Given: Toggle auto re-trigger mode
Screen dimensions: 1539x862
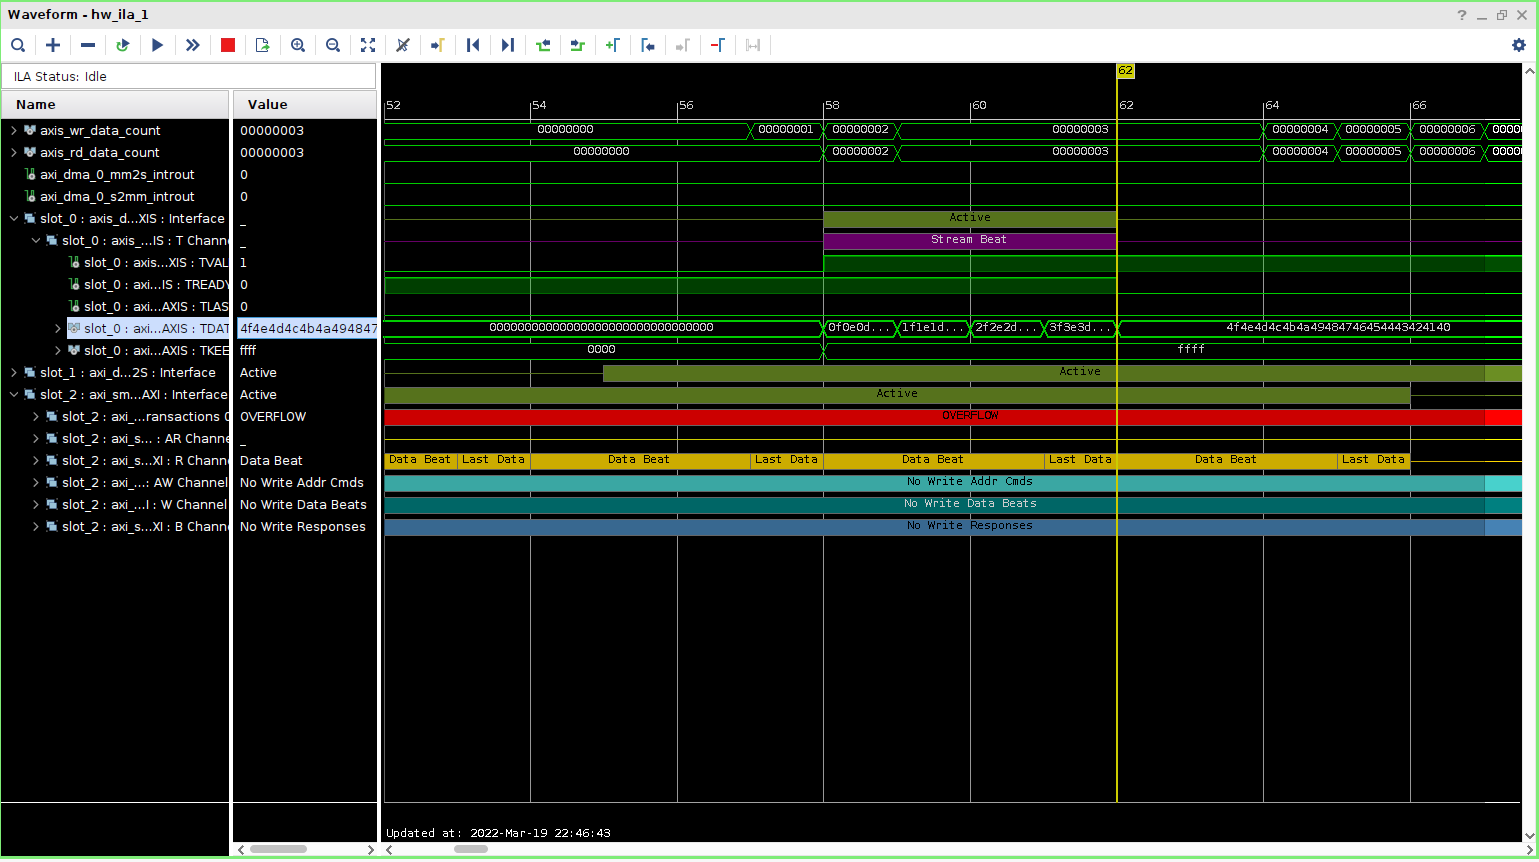Looking at the screenshot, I should [x=123, y=45].
